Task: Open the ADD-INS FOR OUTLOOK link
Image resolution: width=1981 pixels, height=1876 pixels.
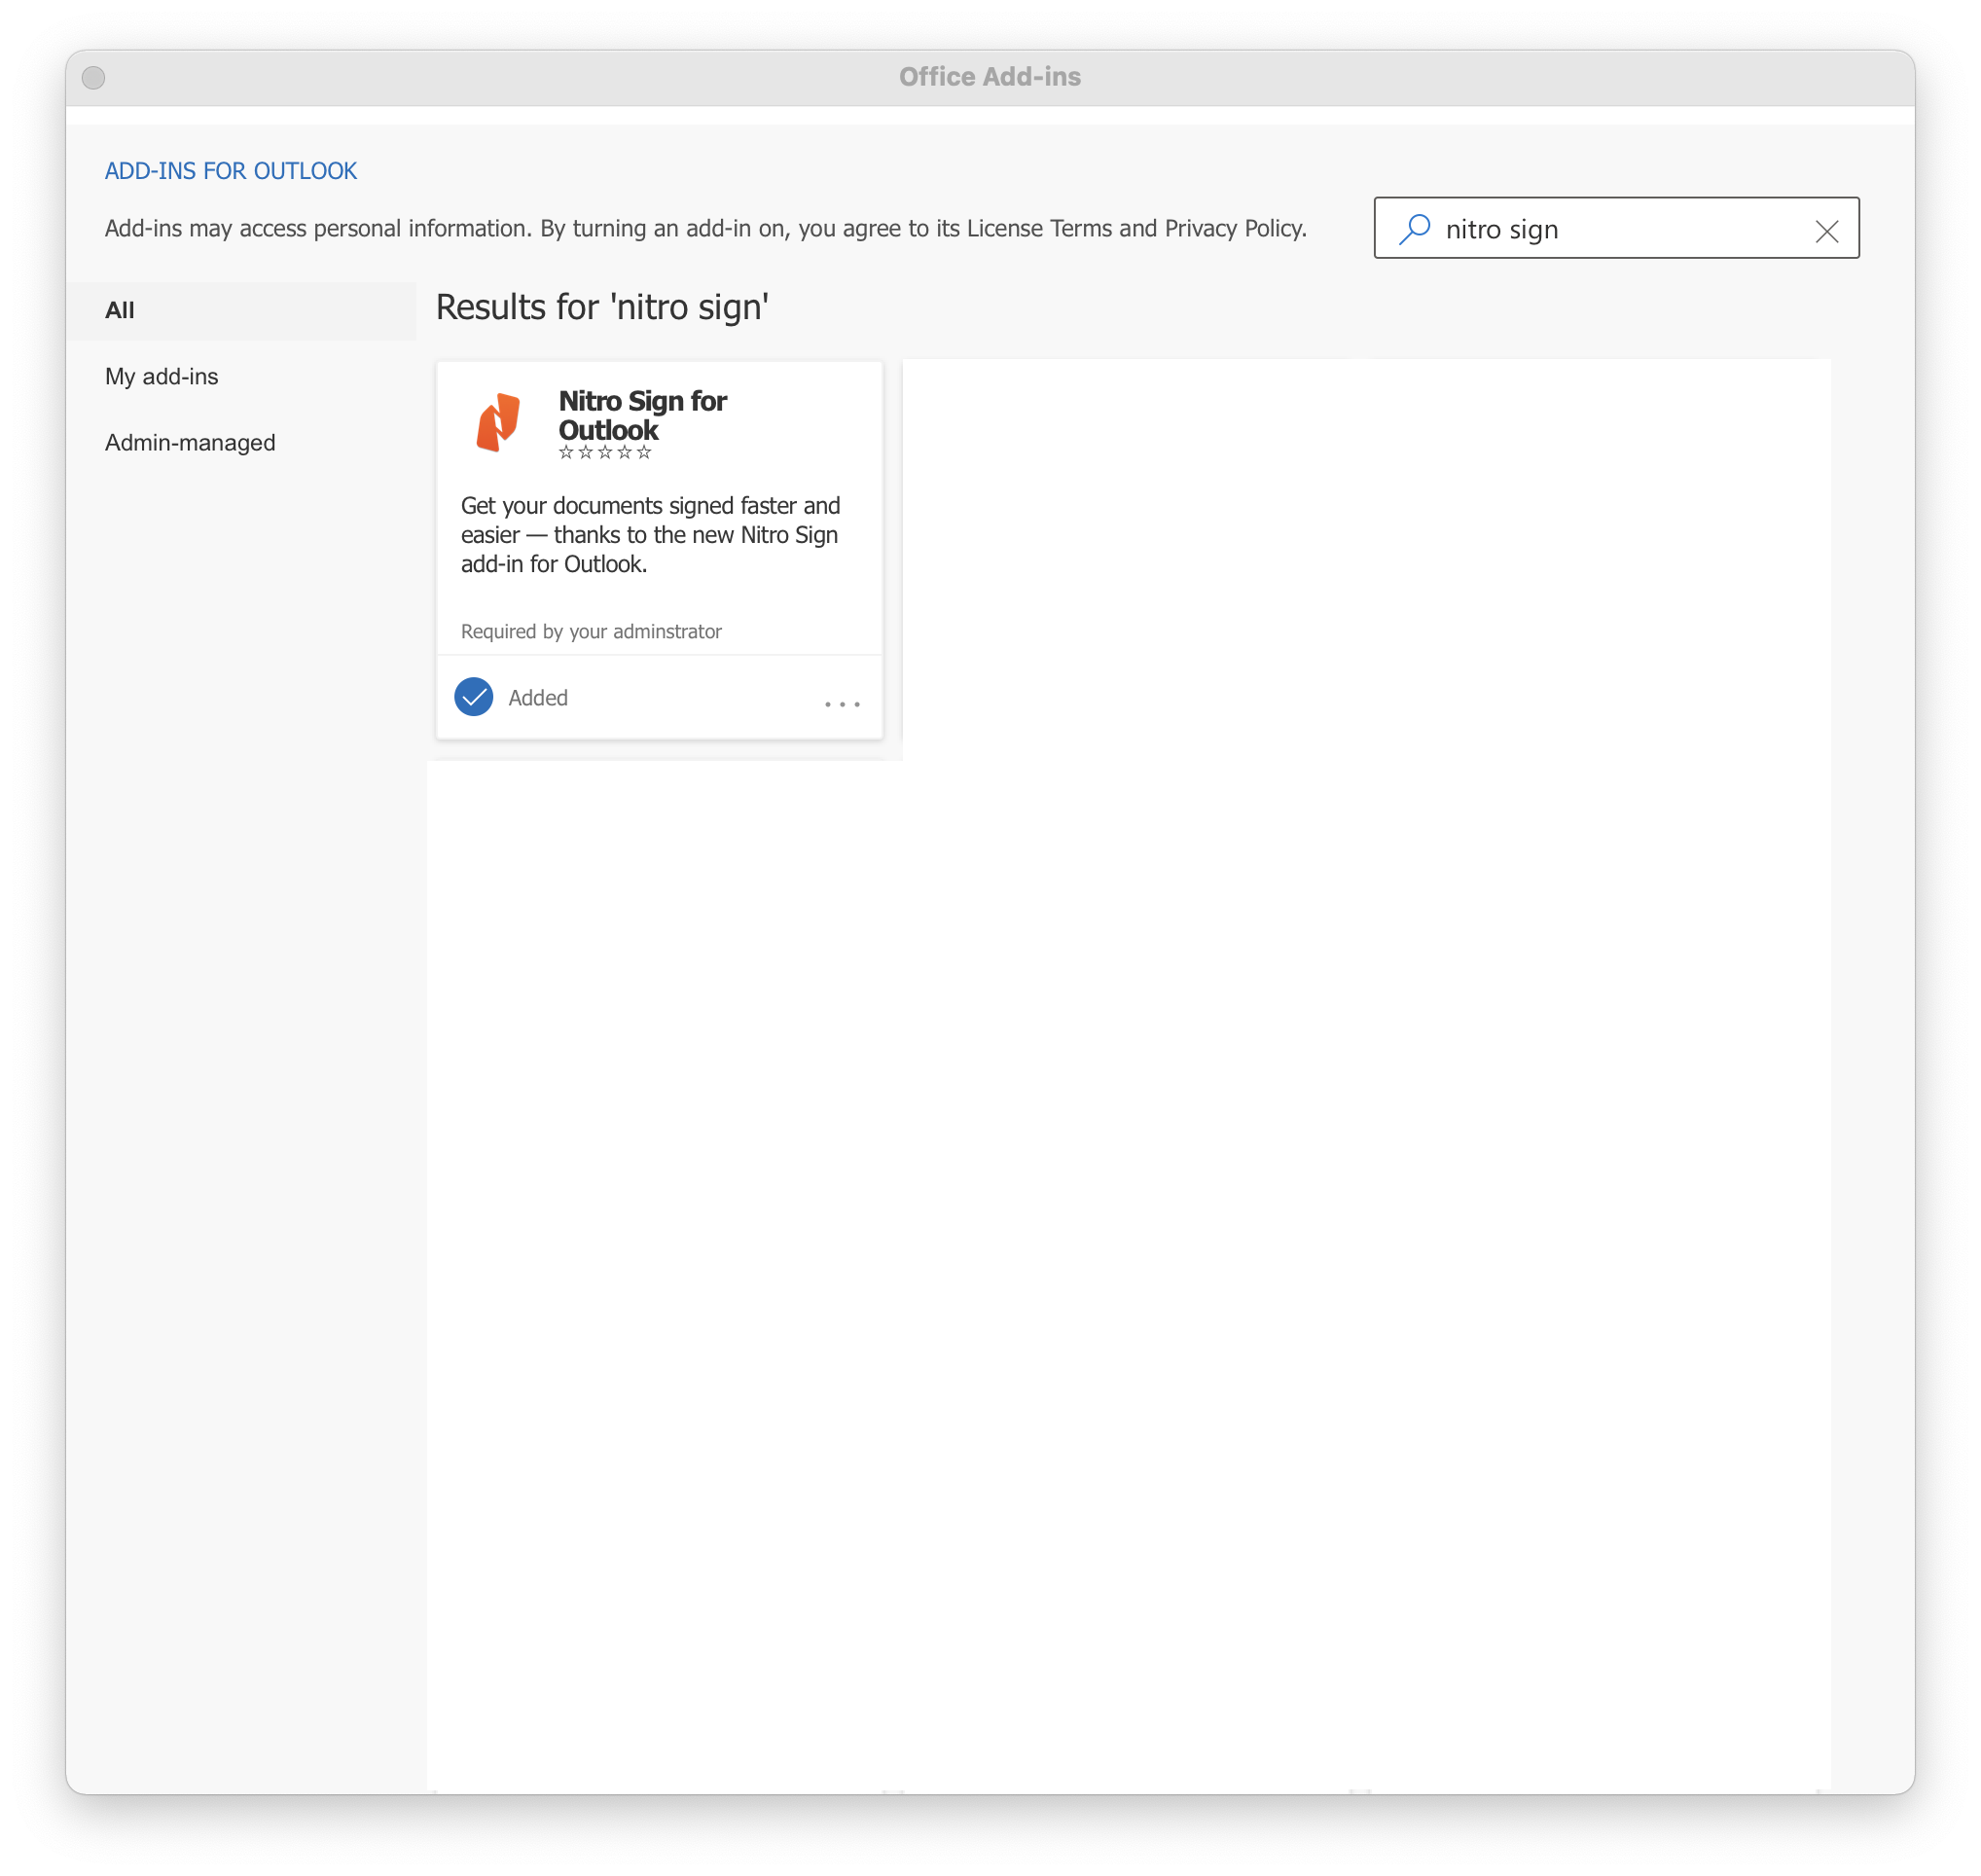Action: [x=230, y=171]
